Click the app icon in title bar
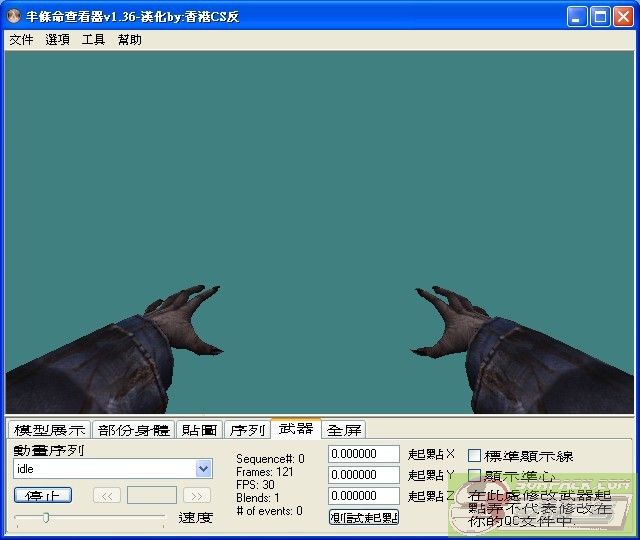The image size is (640, 540). pos(14,16)
